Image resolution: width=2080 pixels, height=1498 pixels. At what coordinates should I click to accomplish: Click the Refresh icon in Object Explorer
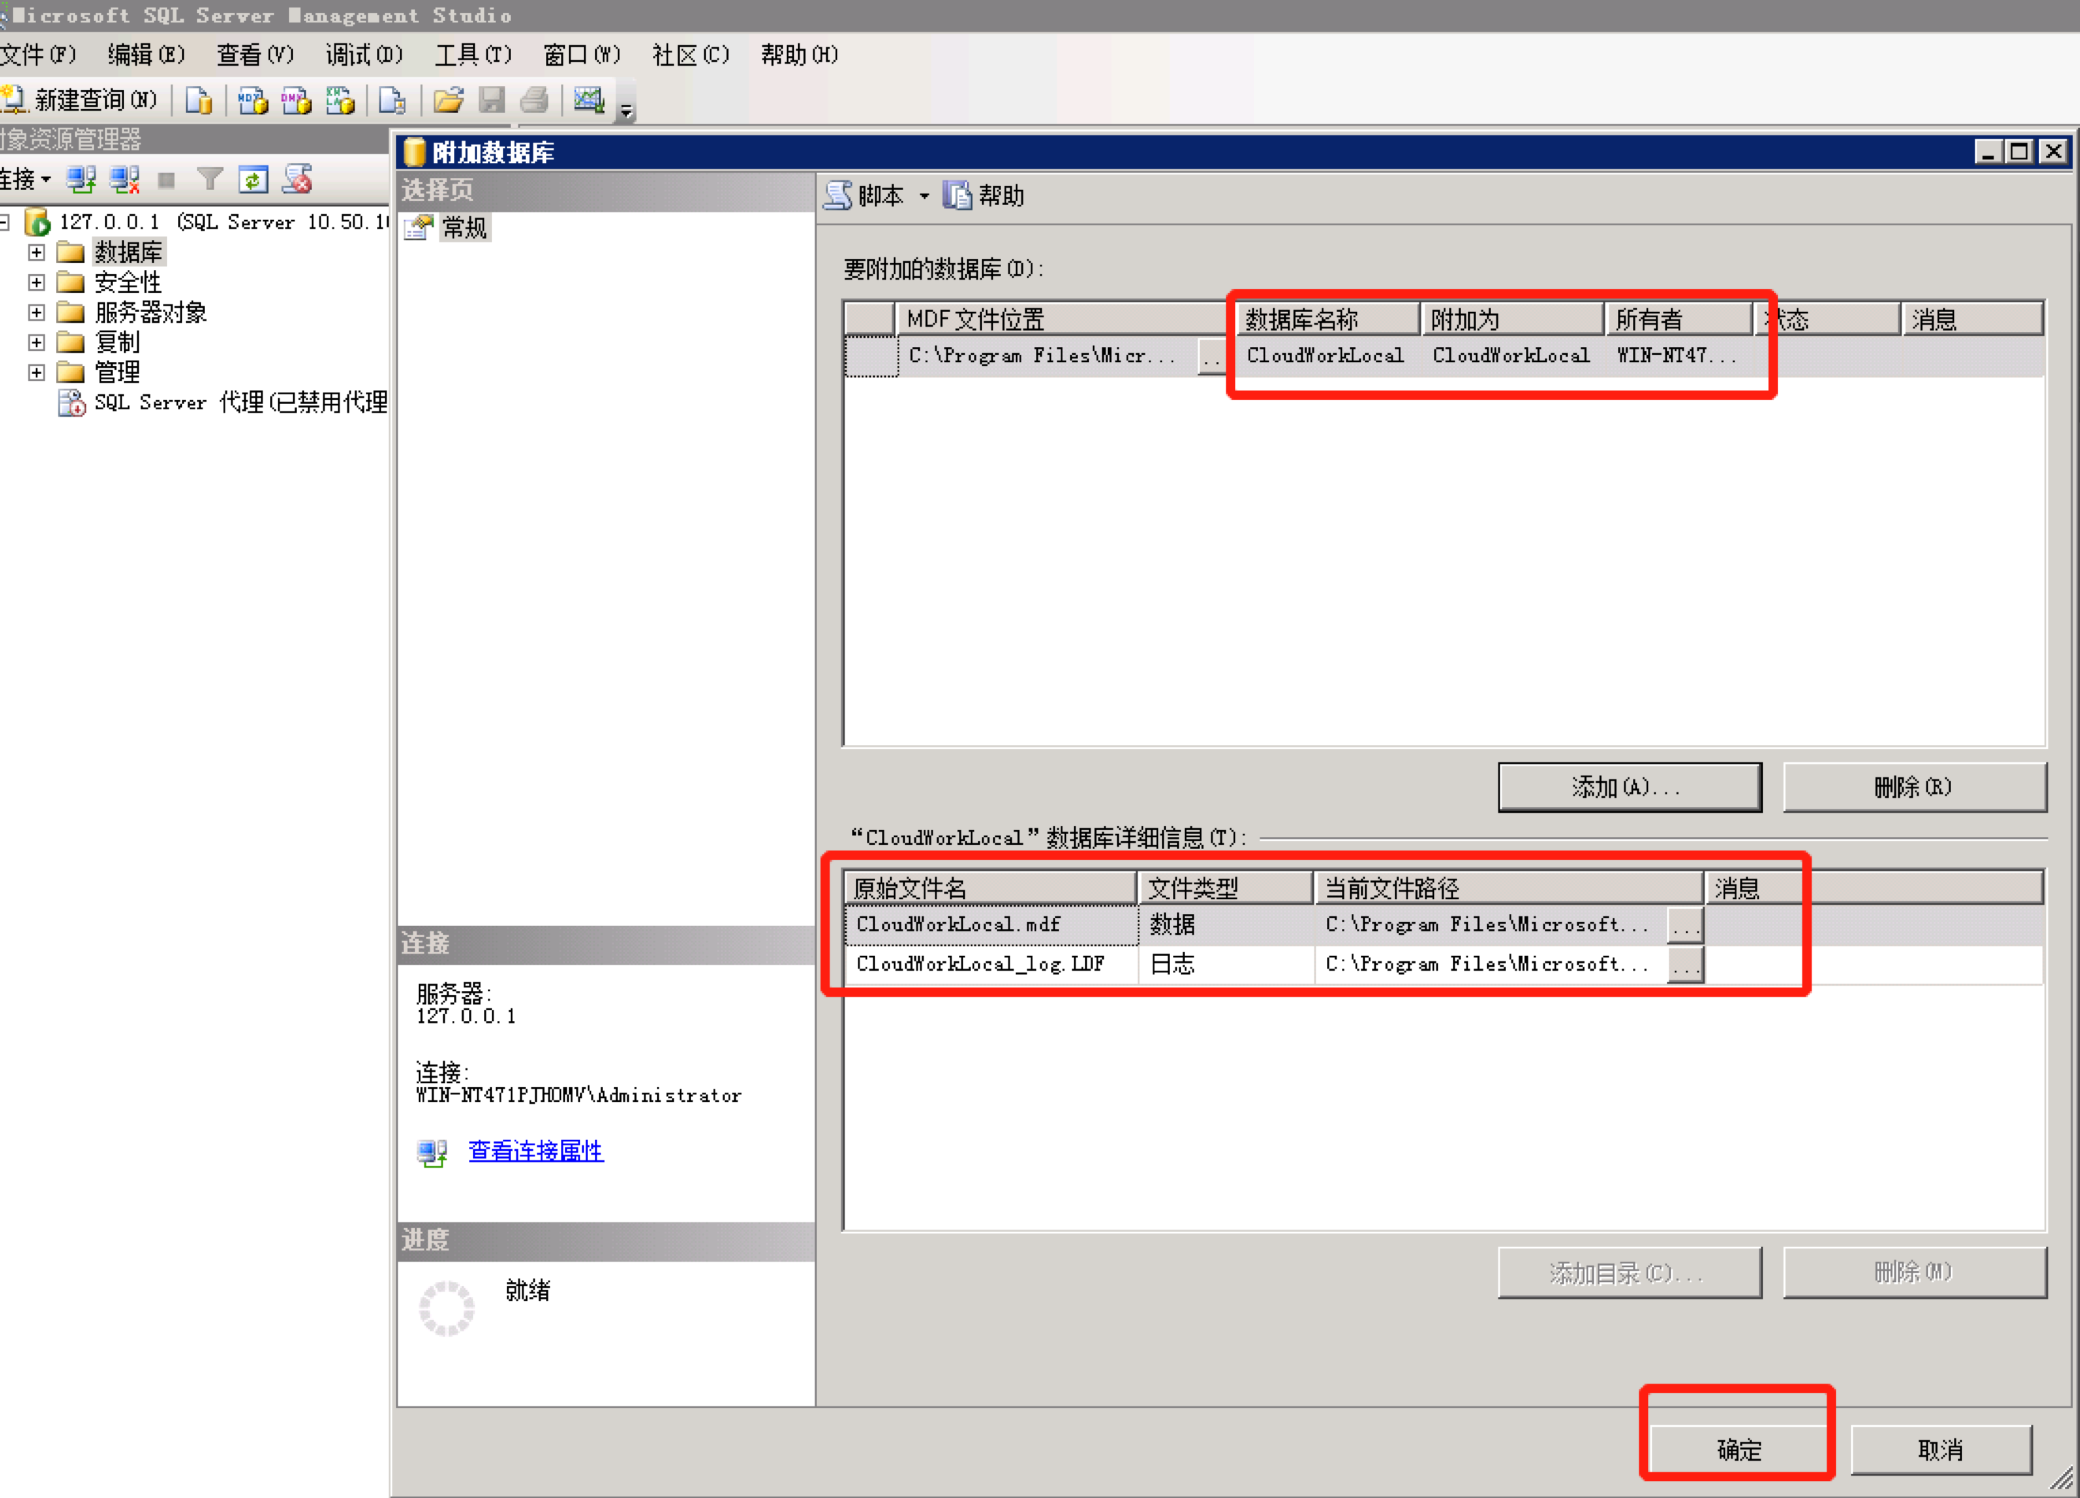click(253, 180)
